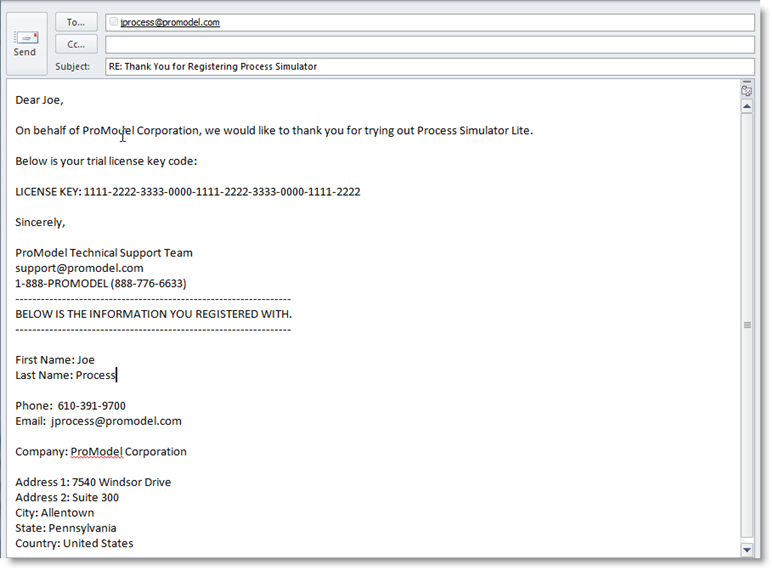Click 'BELOW IS THE INFORMATION YOU REGISTERED WITH.'
Screen dimensions: 772x570
click(x=154, y=314)
